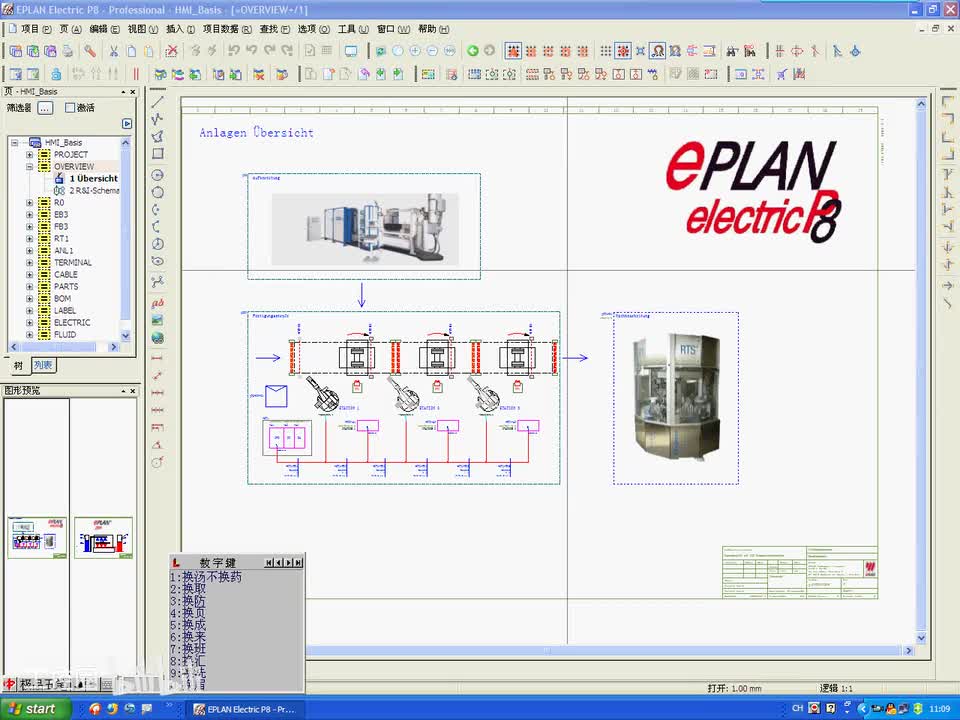Click the blue padlock toolbar icon

56,74
